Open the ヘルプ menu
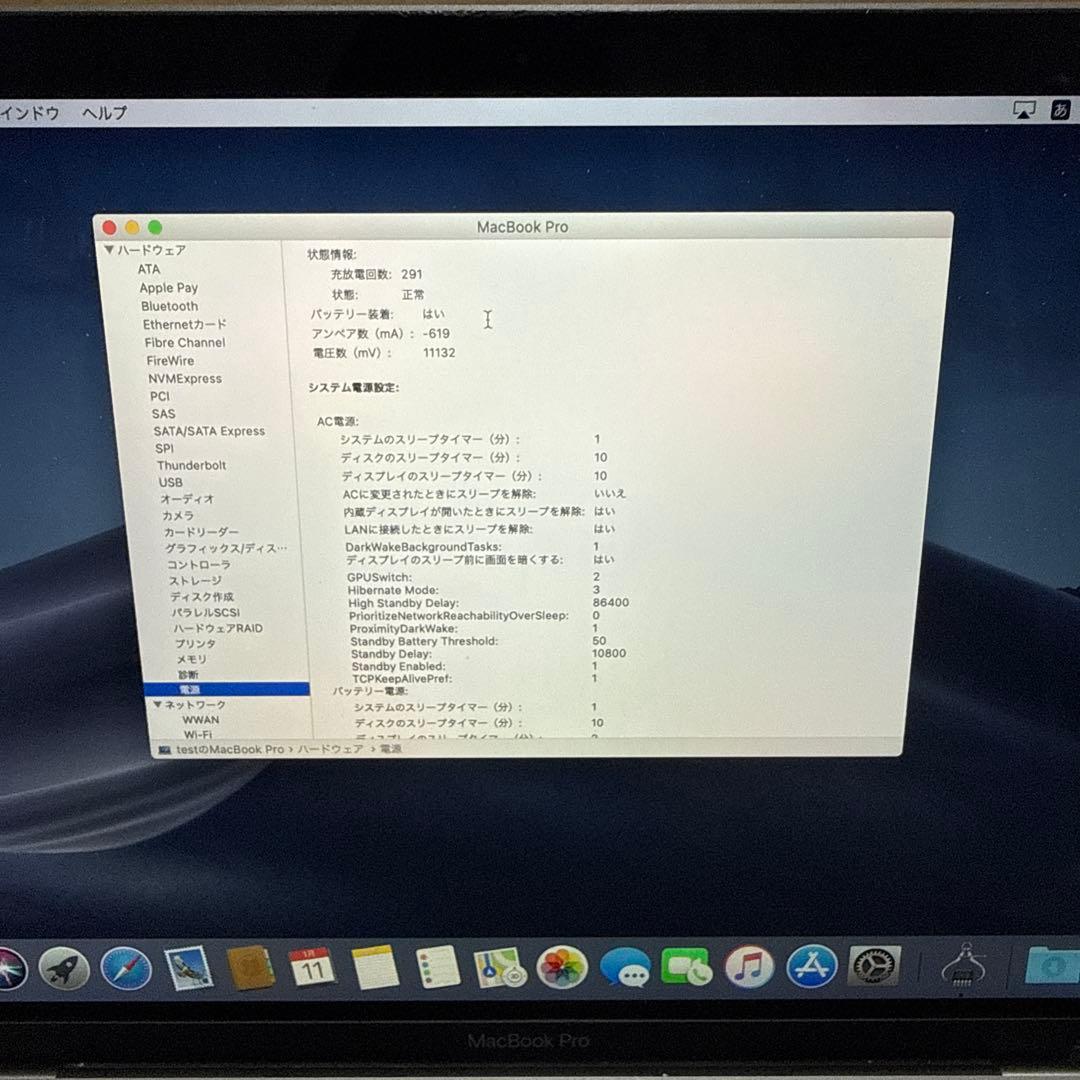This screenshot has width=1080, height=1080. [x=103, y=113]
